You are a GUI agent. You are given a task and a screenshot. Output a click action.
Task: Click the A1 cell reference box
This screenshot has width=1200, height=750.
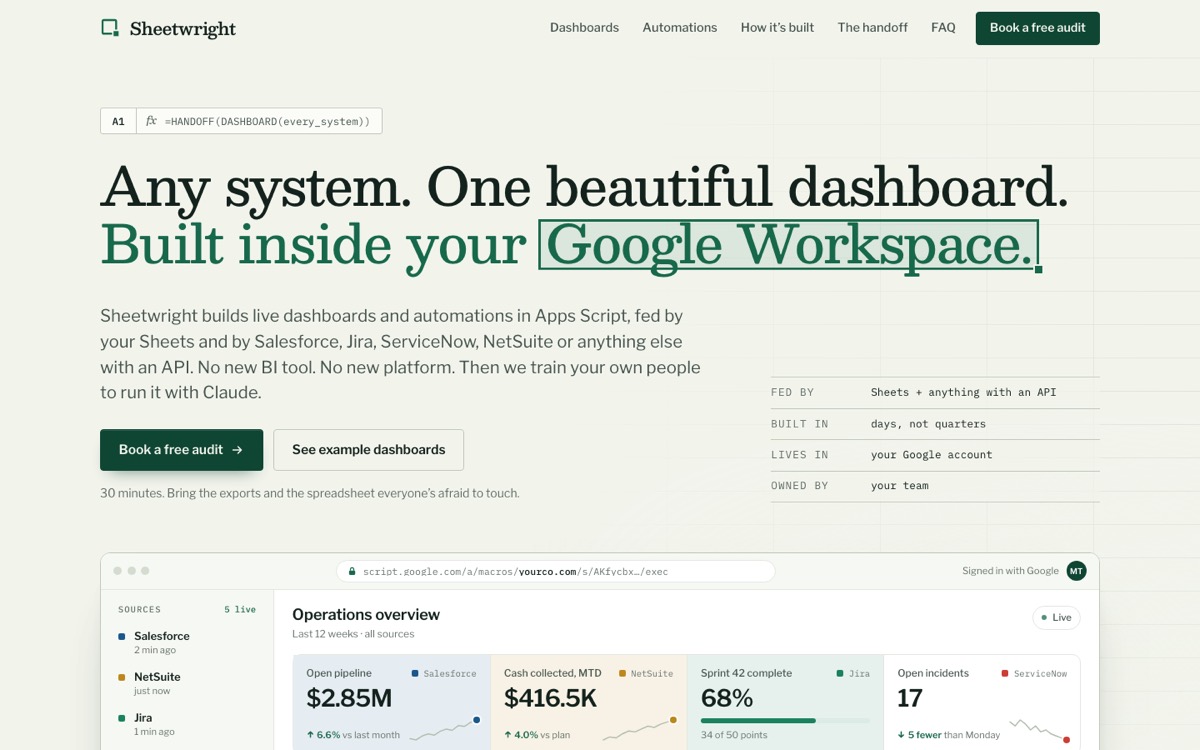coord(118,121)
